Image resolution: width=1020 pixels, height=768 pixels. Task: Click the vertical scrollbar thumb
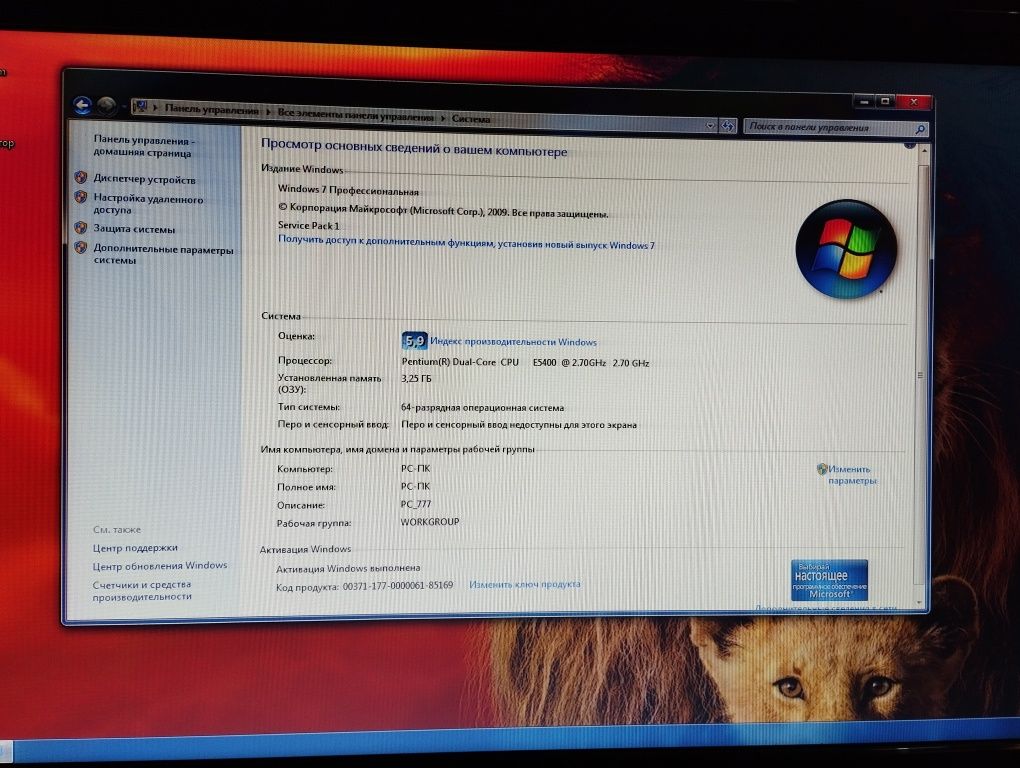921,376
